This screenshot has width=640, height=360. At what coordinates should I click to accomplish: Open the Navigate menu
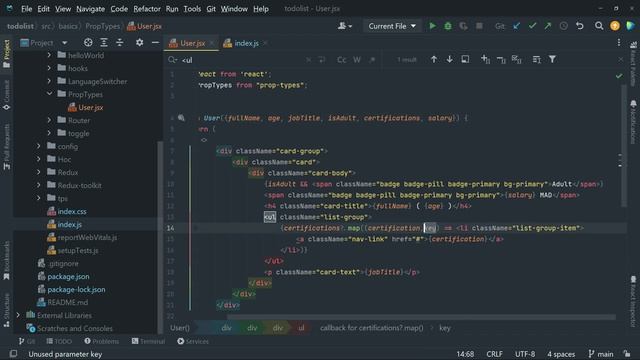[90, 9]
